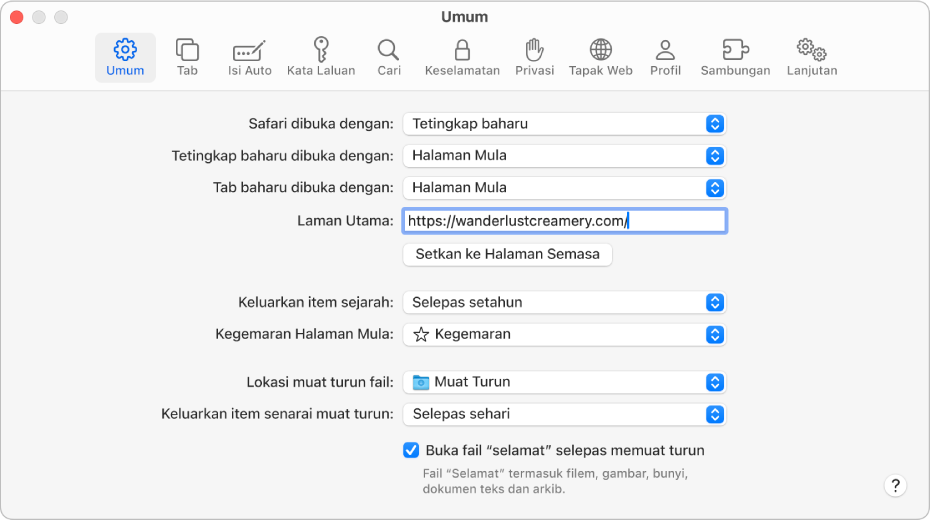Click the help question mark button
The width and height of the screenshot is (931, 521).
click(x=895, y=486)
